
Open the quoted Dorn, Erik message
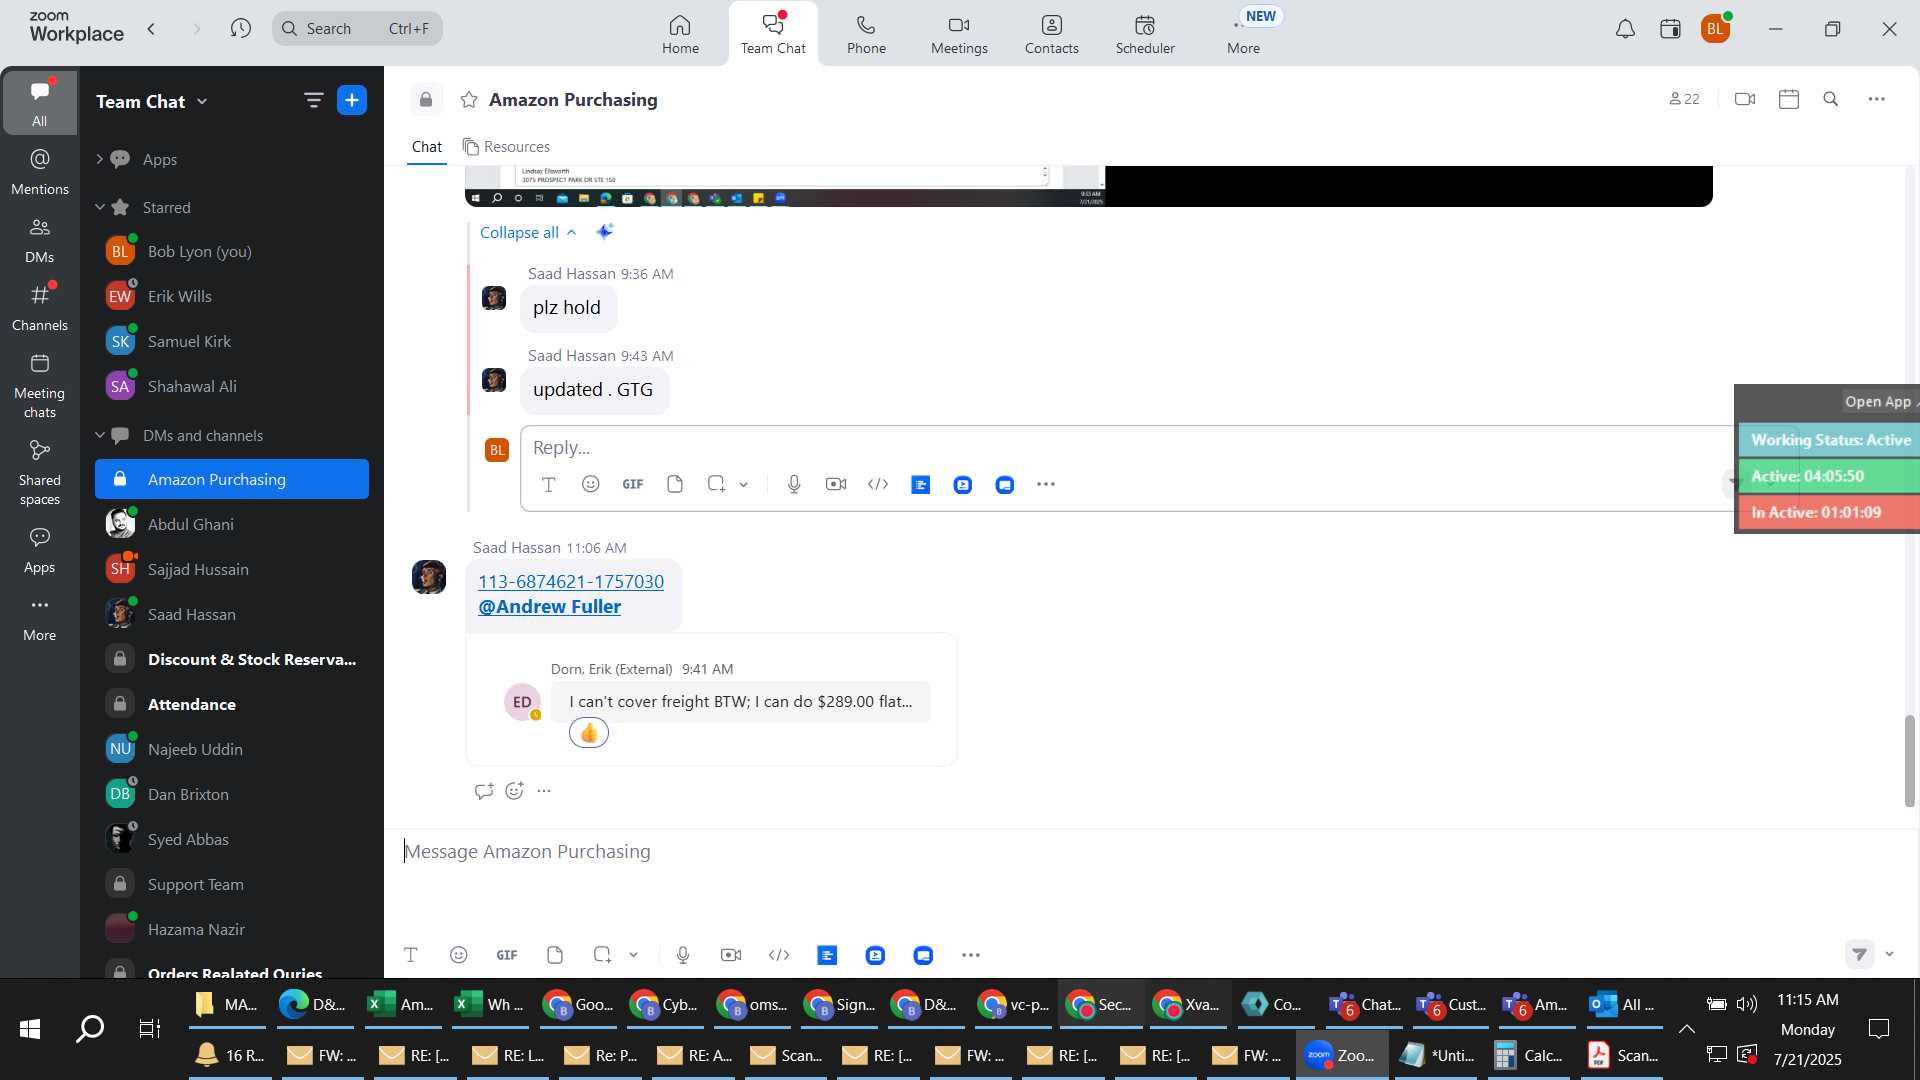(740, 702)
